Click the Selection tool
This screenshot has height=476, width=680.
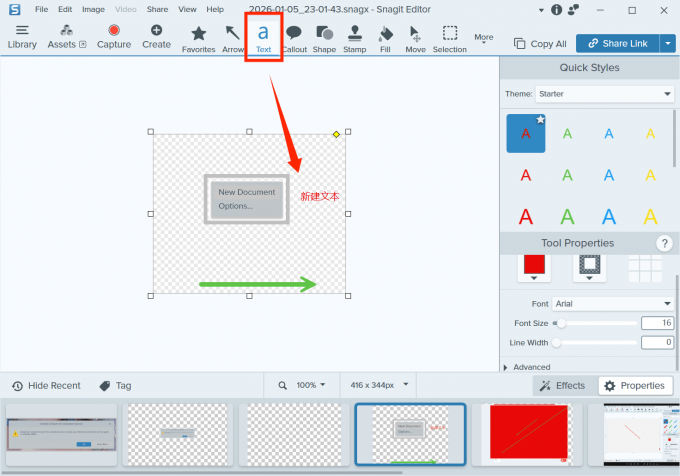coord(450,37)
